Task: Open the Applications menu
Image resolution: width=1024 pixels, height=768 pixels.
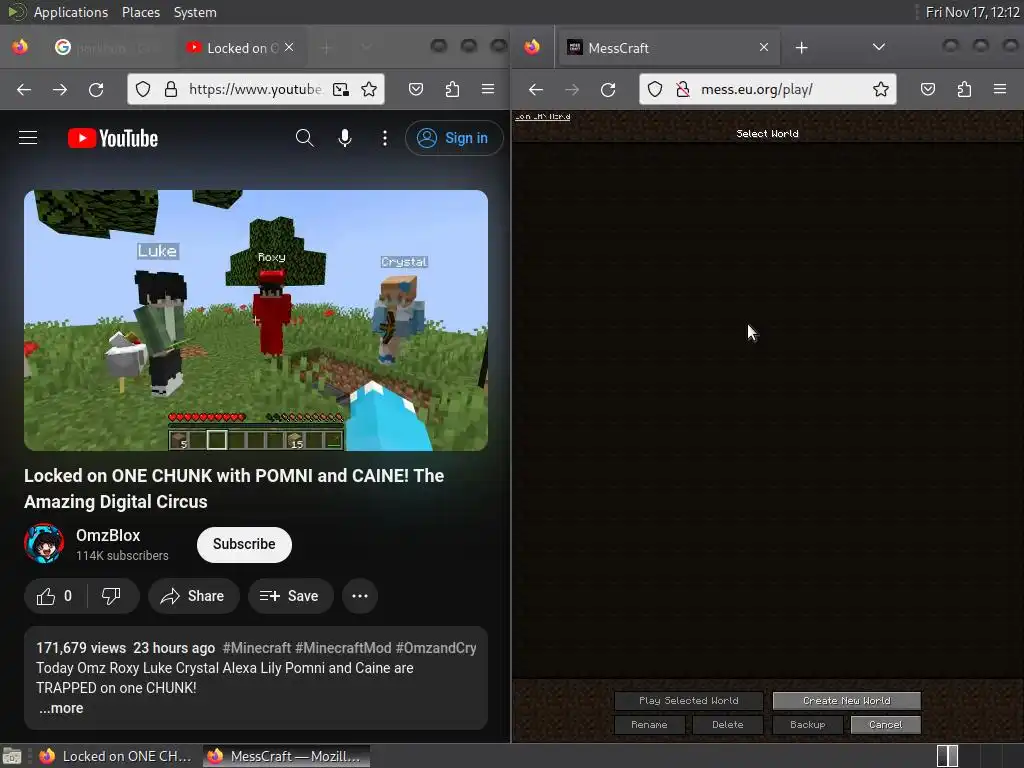Action: click(71, 12)
